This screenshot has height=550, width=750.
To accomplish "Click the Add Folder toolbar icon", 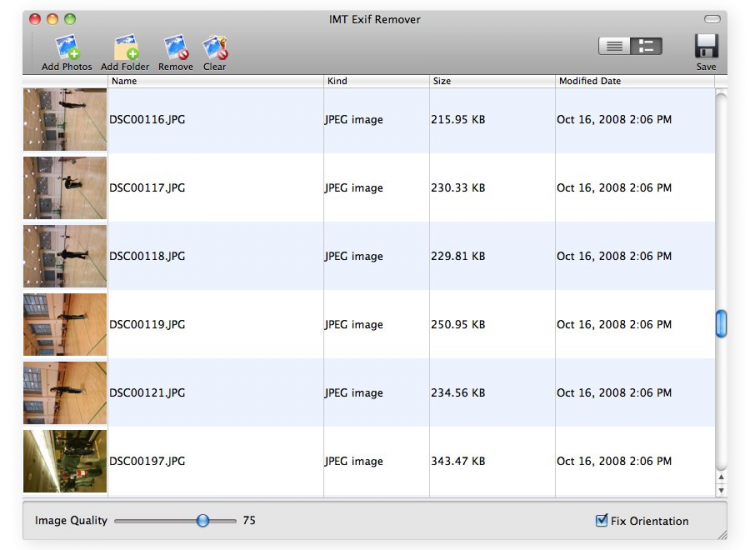I will click(x=126, y=47).
